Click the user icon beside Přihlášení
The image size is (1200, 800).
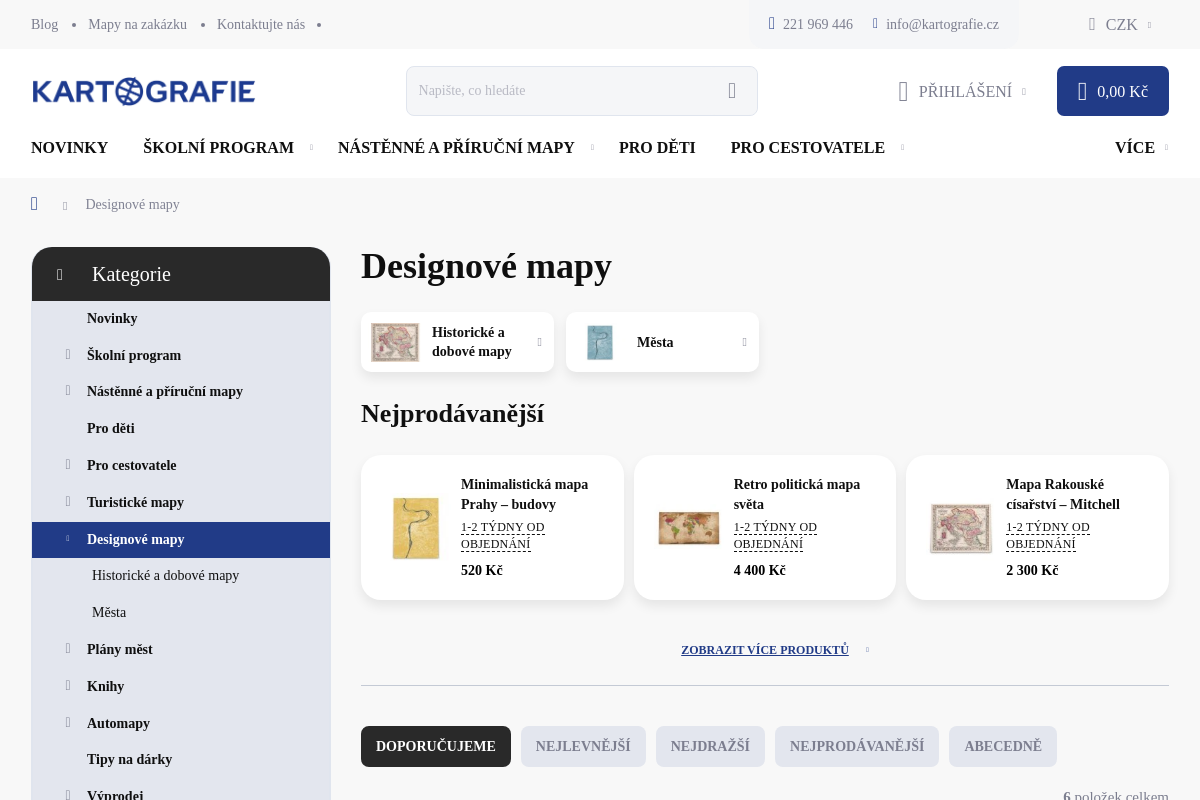(903, 92)
